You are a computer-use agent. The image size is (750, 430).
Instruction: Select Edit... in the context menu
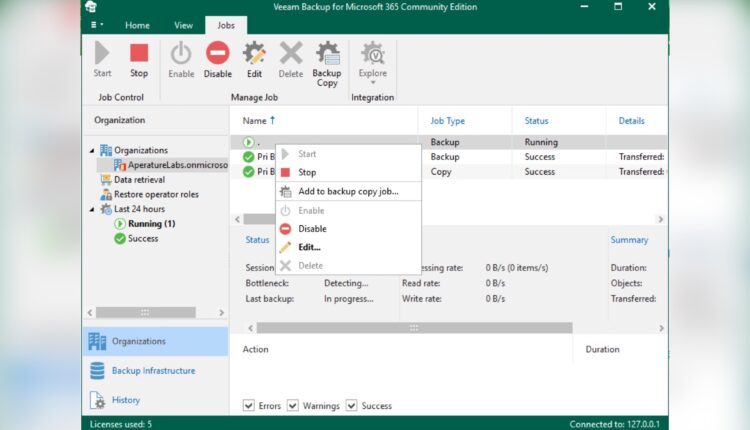(x=348, y=247)
